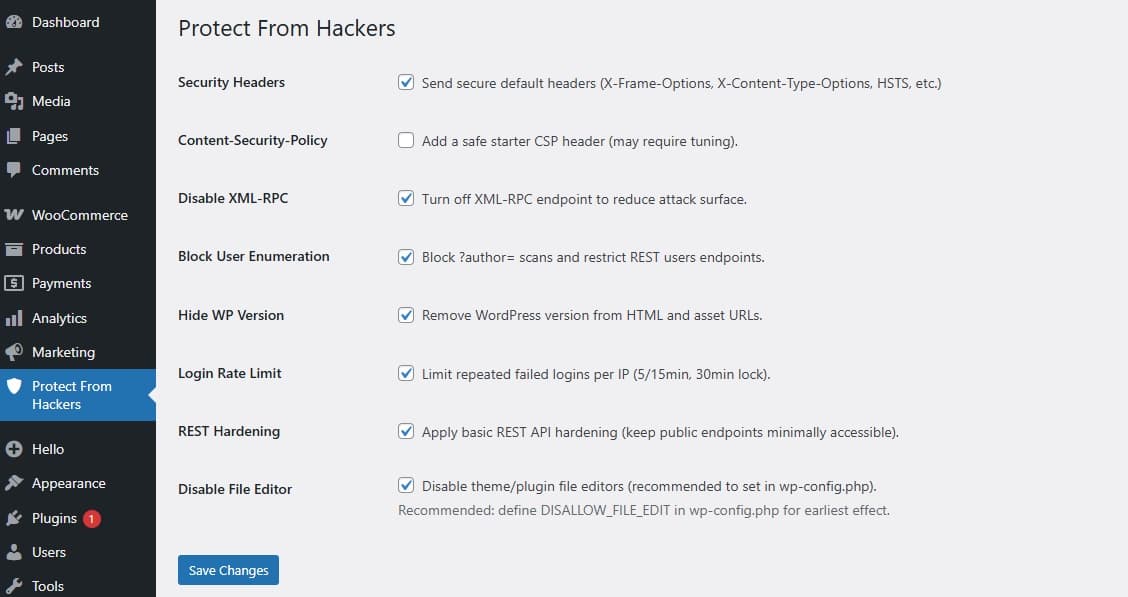The width and height of the screenshot is (1128, 597).
Task: Click the Appearance paintbrush icon
Action: point(14,483)
